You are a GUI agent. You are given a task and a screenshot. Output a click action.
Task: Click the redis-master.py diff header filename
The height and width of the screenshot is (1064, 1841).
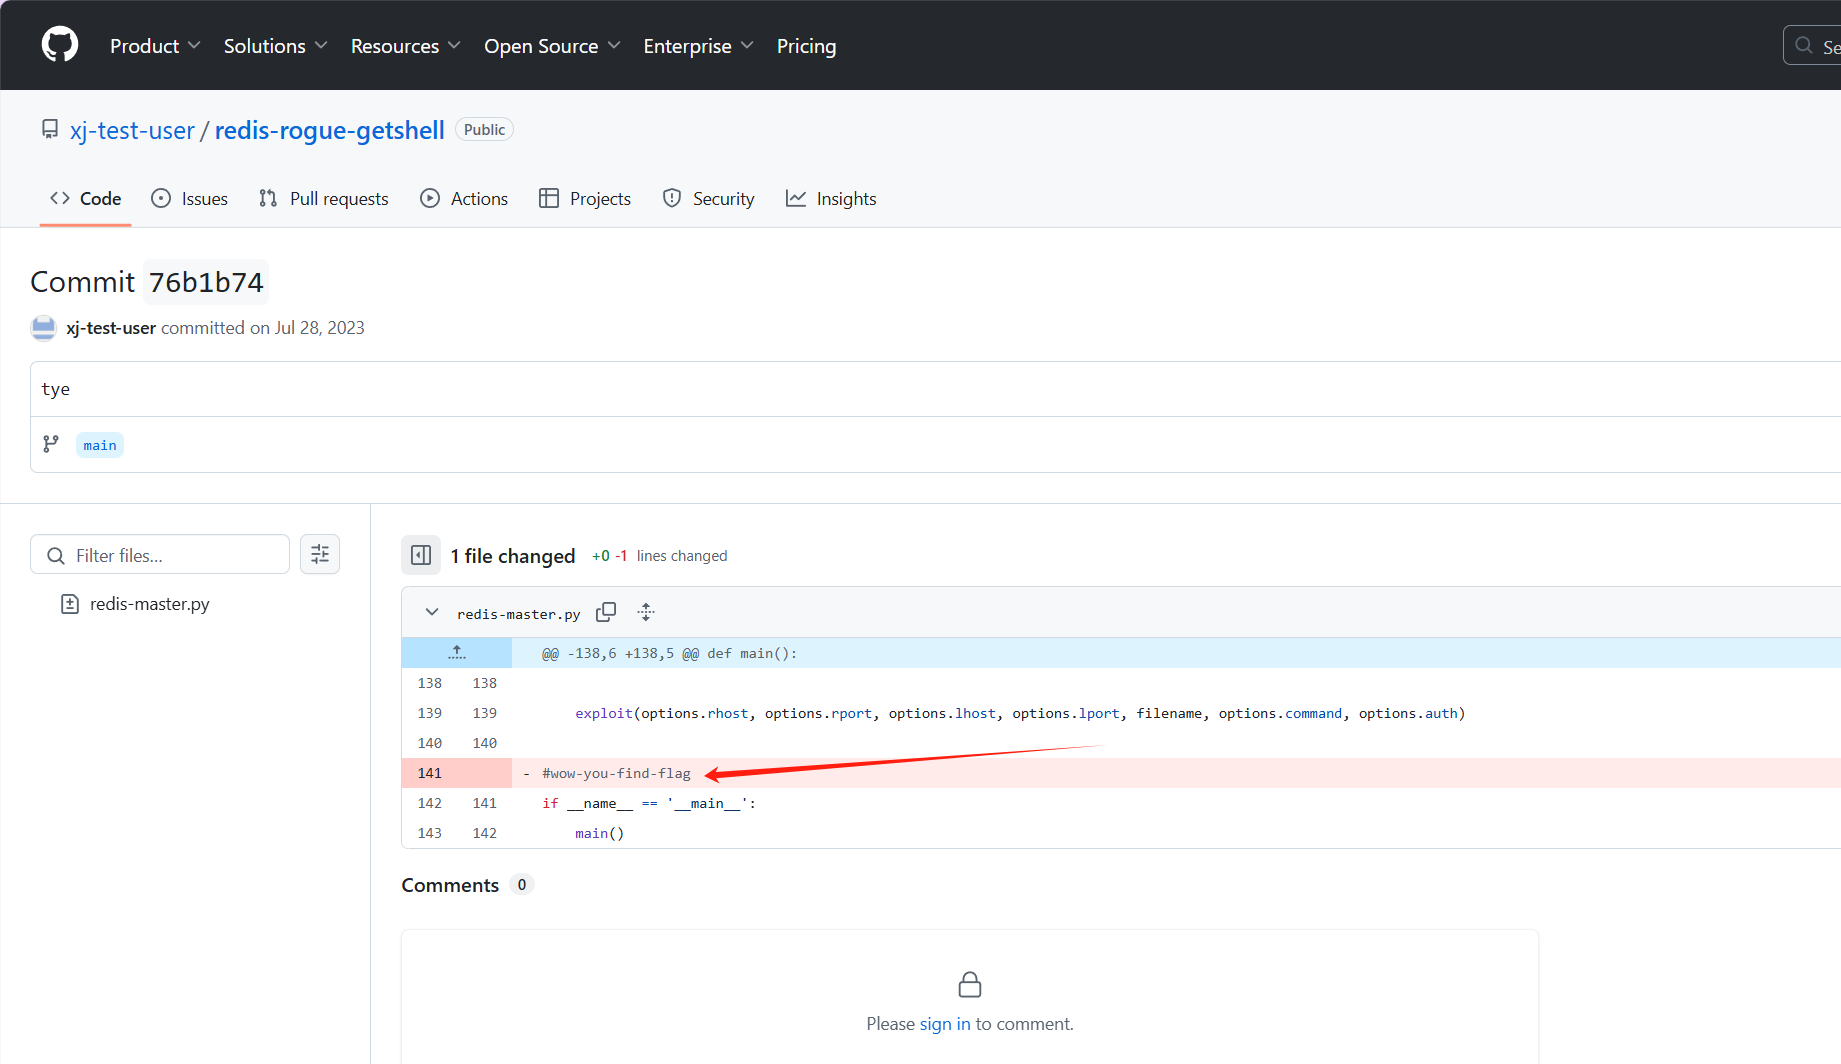[519, 614]
